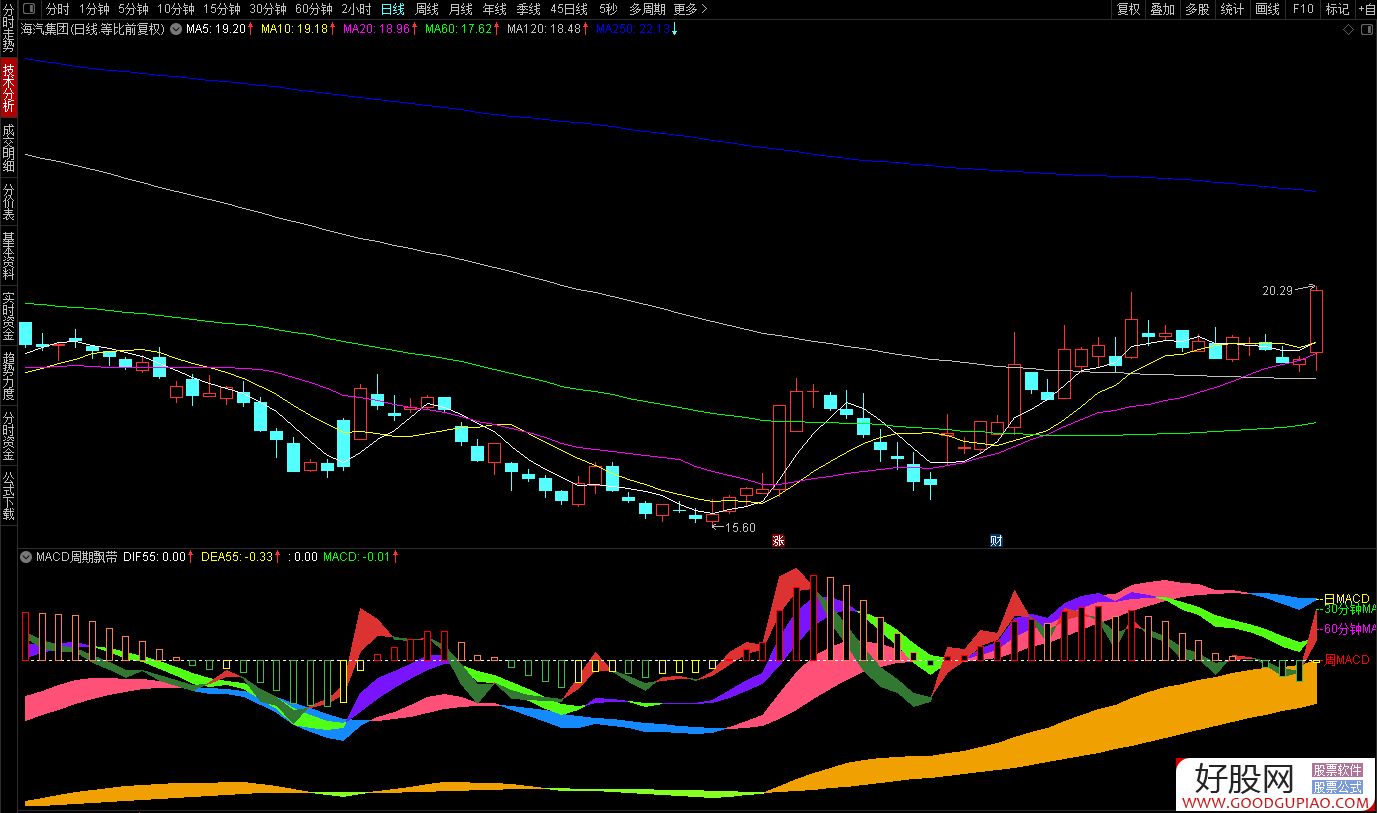This screenshot has width=1377, height=813.
Task: Switch to 15分钟 period
Action: click(x=221, y=9)
